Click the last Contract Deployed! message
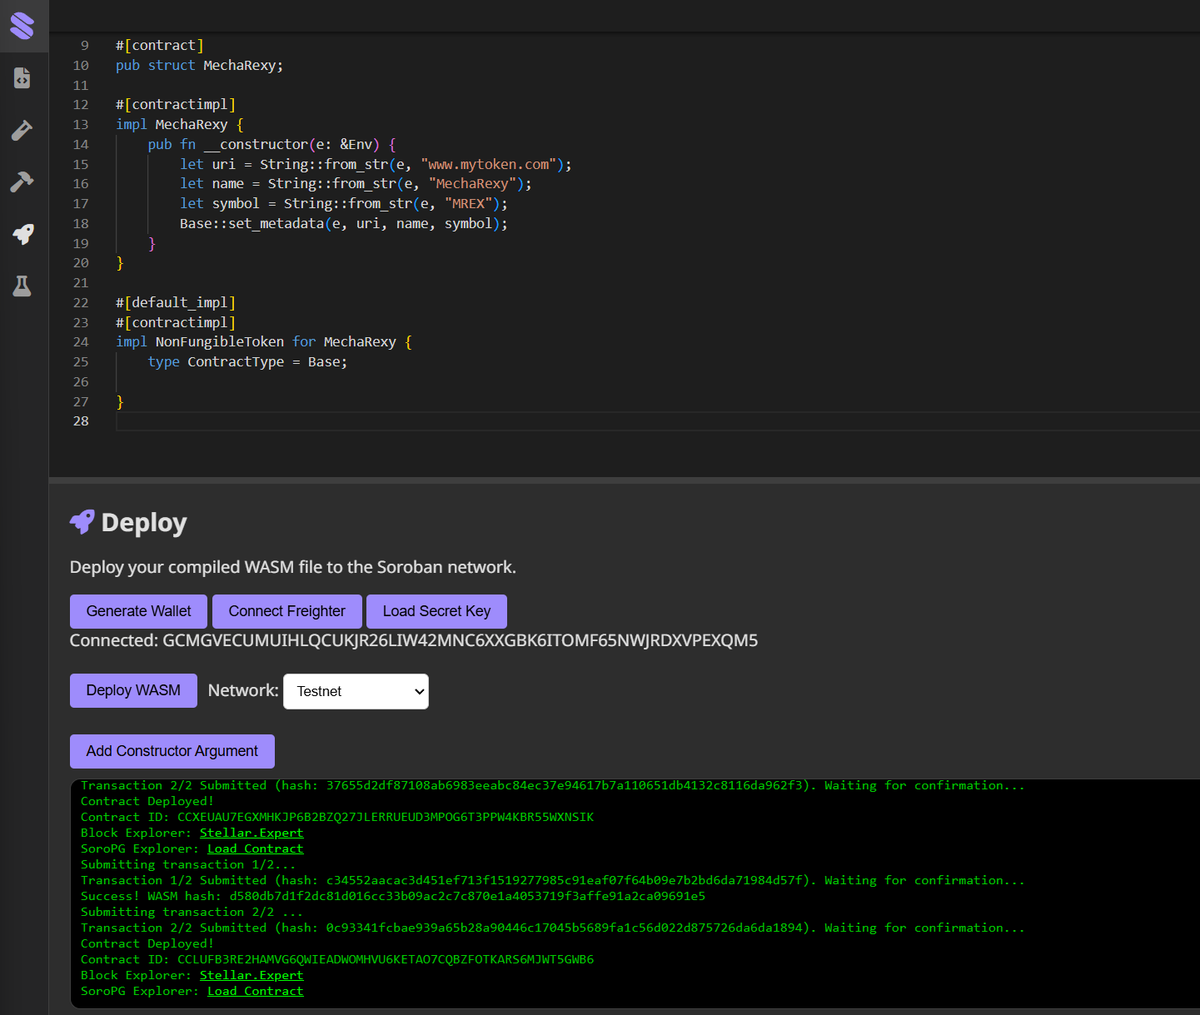Screen dimensions: 1200x1015 147,943
